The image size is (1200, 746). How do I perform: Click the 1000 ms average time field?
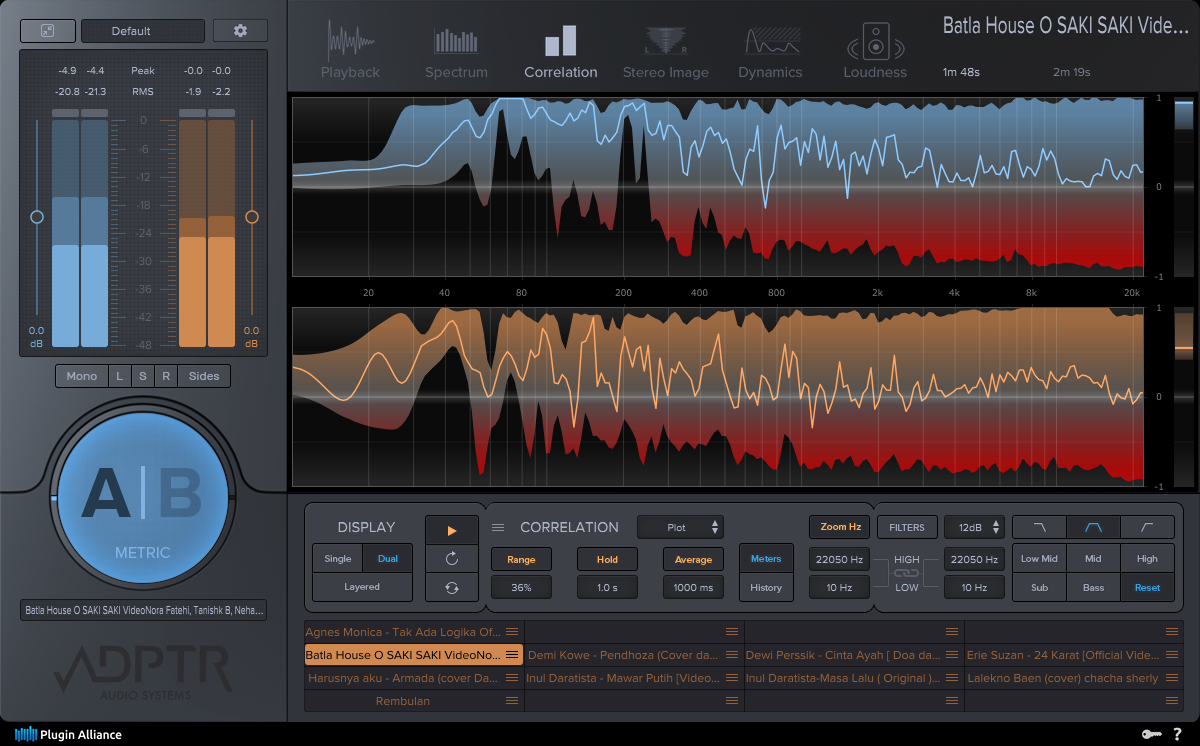click(x=693, y=587)
